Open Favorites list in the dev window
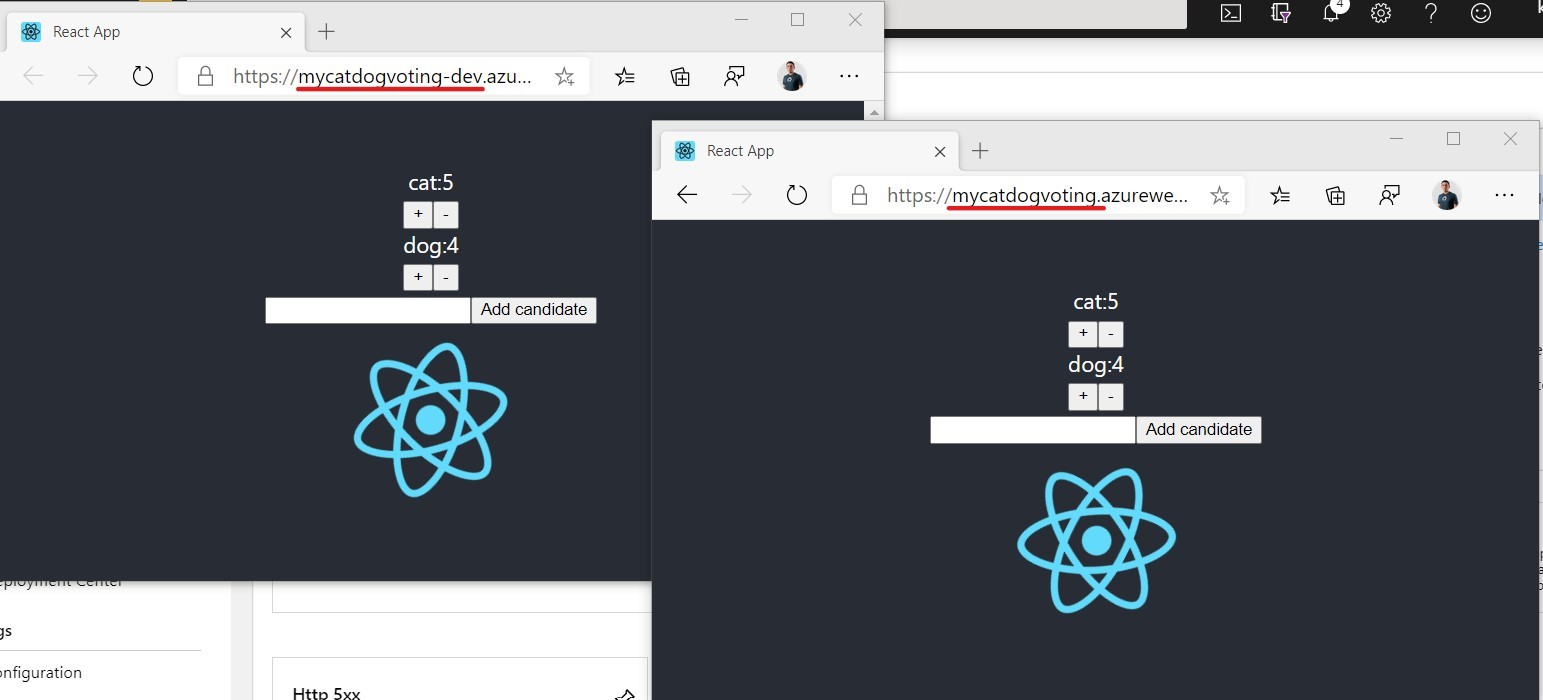 point(625,76)
